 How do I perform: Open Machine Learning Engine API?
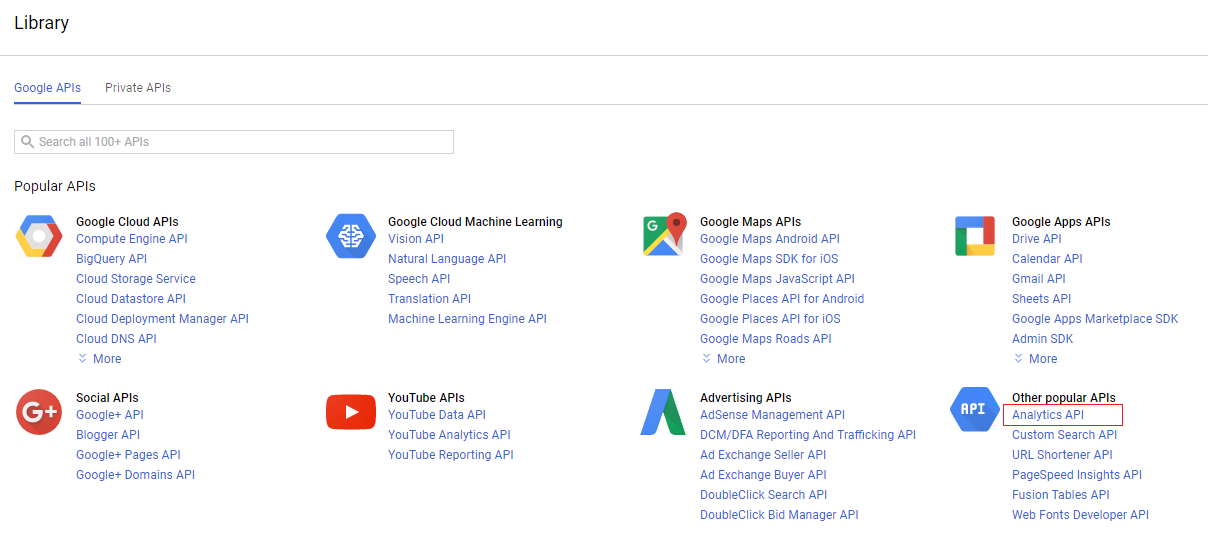[467, 319]
